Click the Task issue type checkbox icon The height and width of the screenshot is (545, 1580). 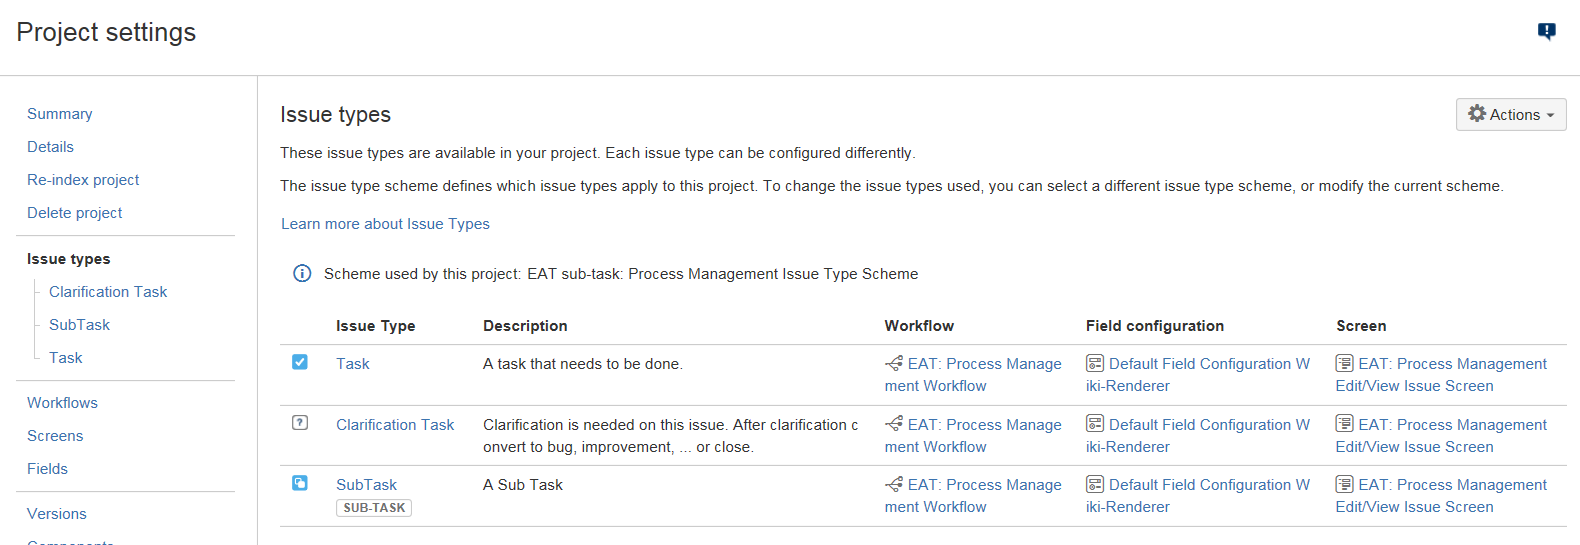300,362
